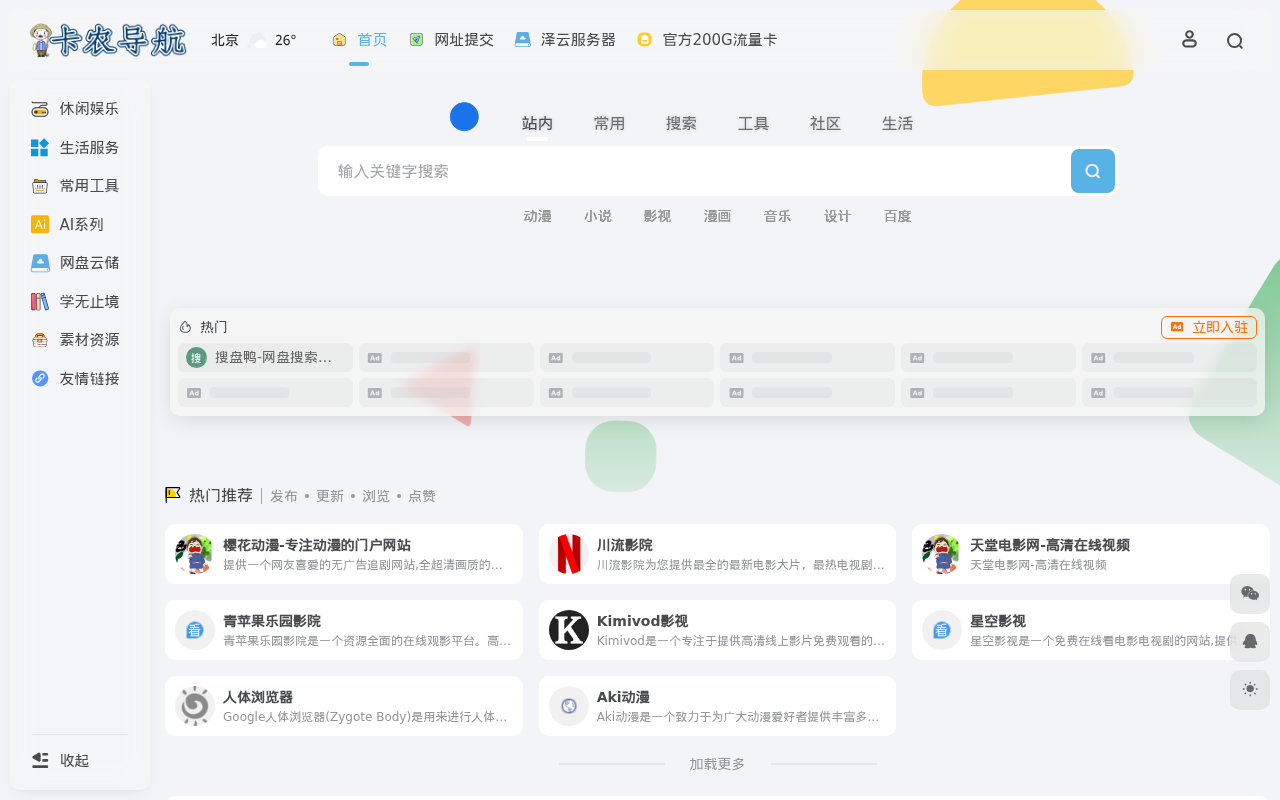Open the AI系列 sidebar category
This screenshot has height=800, width=1280.
point(80,224)
